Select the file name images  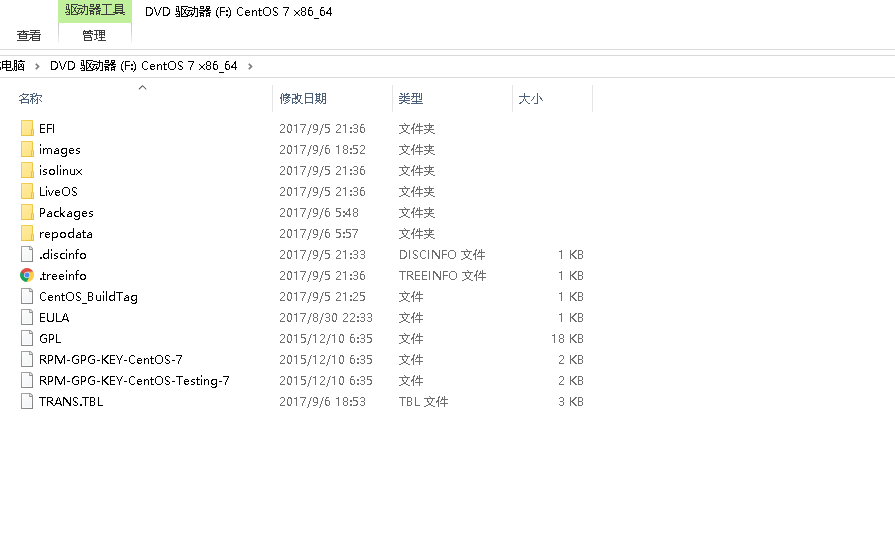tap(60, 150)
